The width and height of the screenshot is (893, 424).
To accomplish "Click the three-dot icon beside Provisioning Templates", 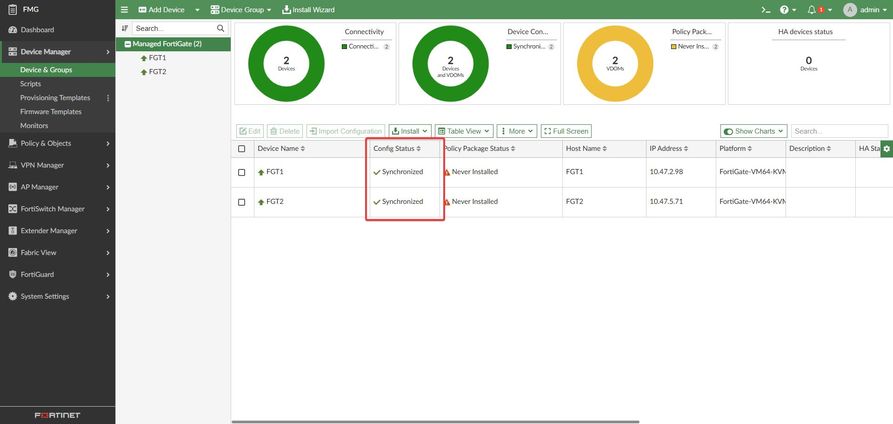I will pos(108,98).
